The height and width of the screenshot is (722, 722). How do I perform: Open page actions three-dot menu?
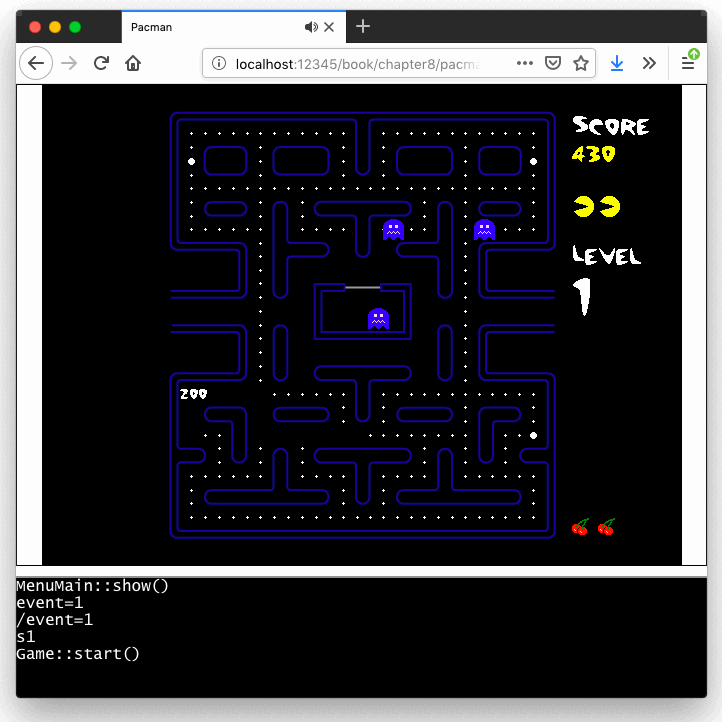(x=525, y=63)
